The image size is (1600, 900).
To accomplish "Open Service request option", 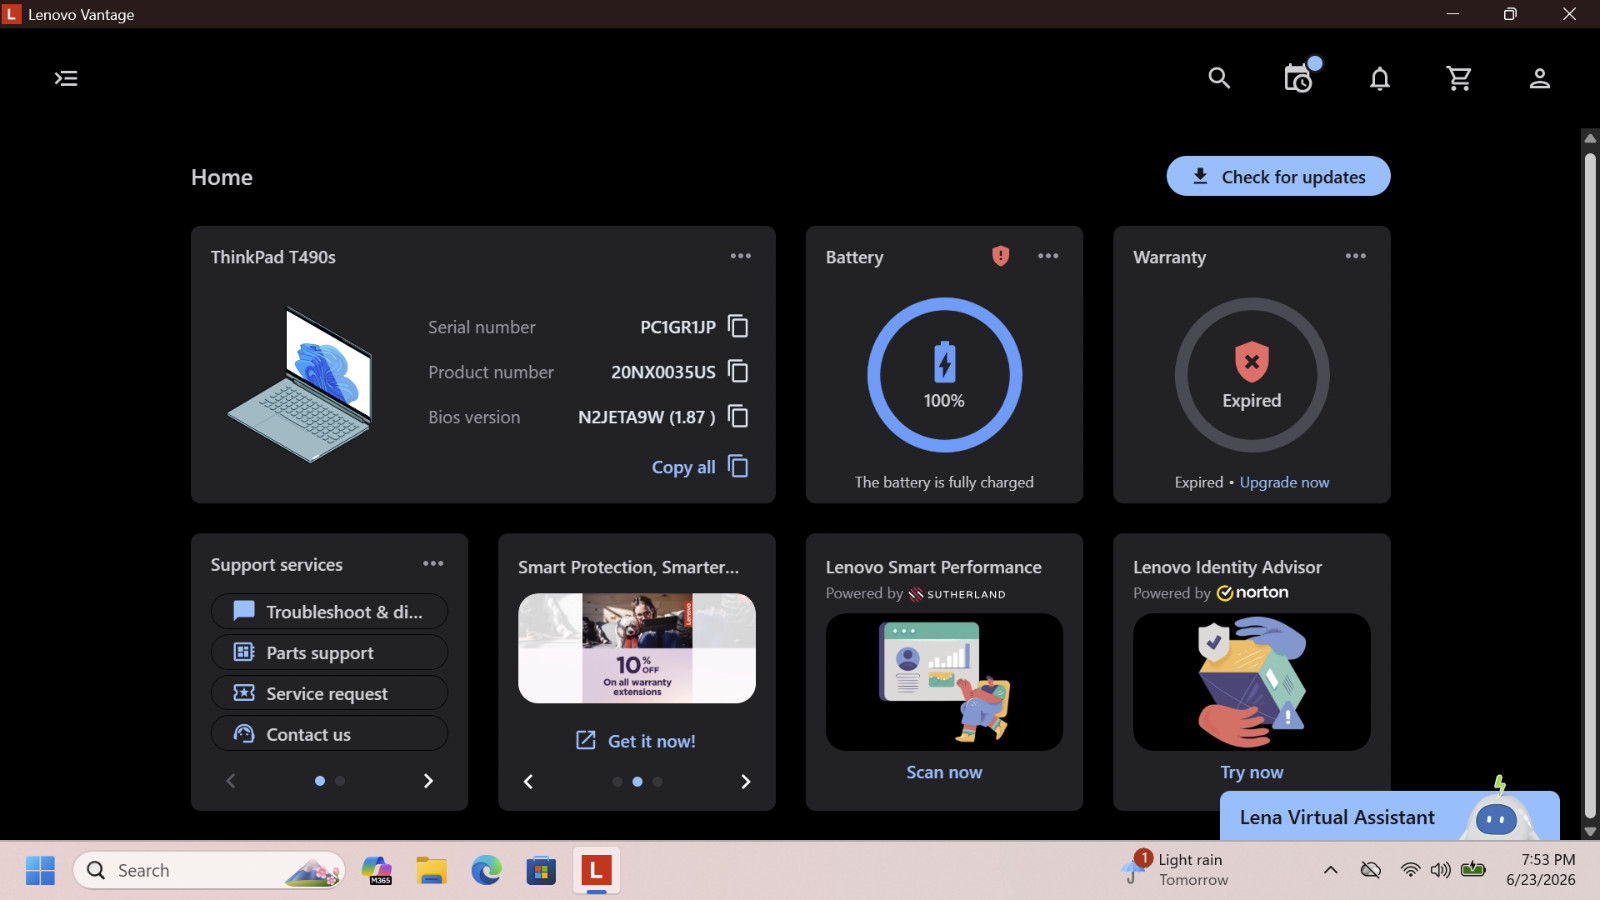I will 329,693.
